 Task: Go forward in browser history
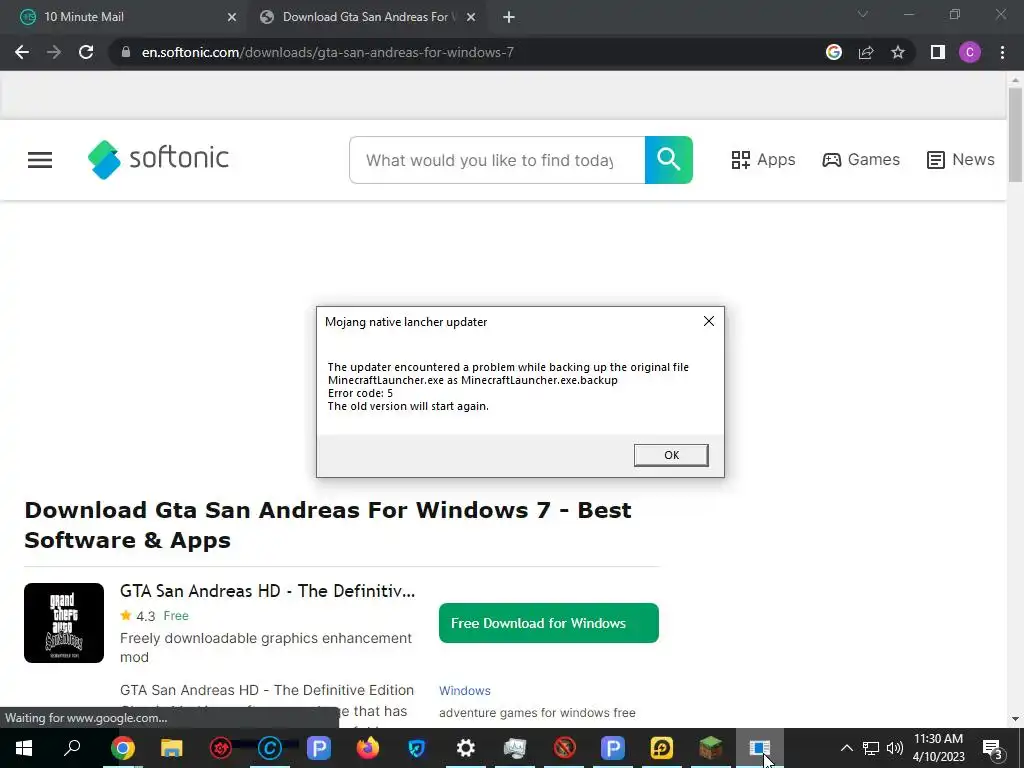coord(54,52)
